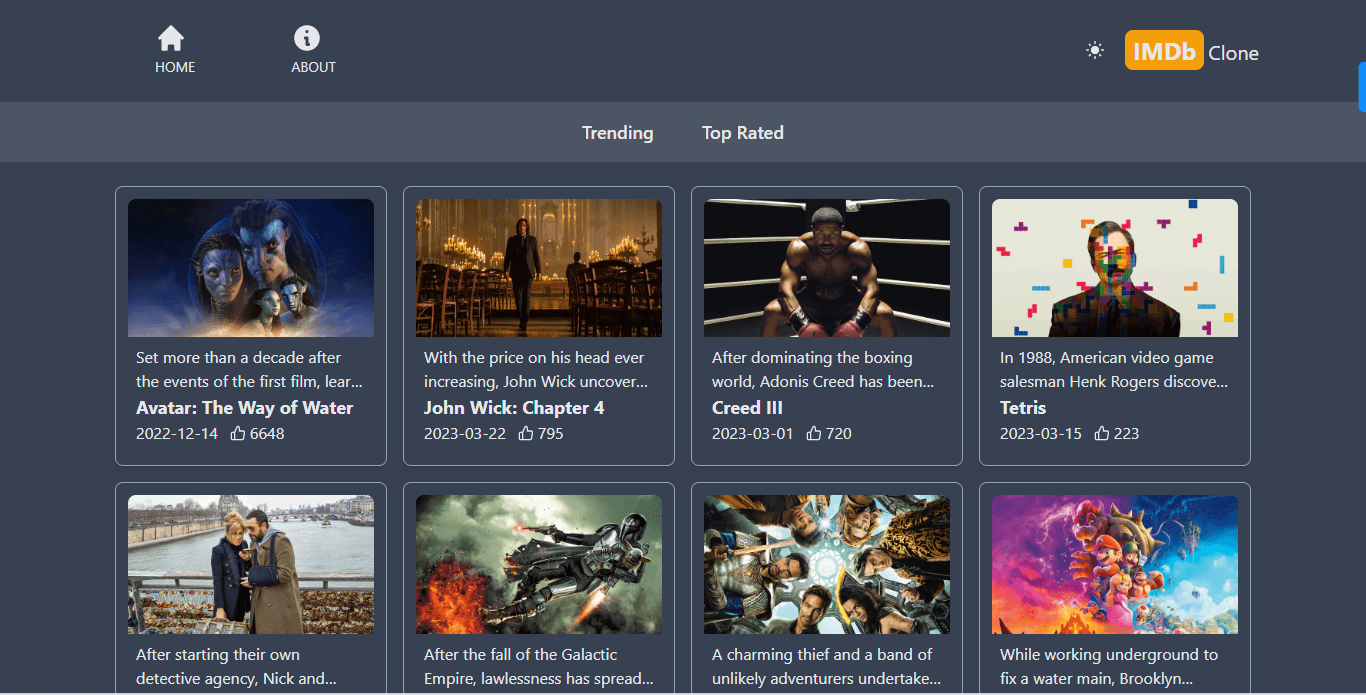Viewport: 1366px width, 695px height.
Task: Switch to the Top Rated tab
Action: click(x=743, y=132)
